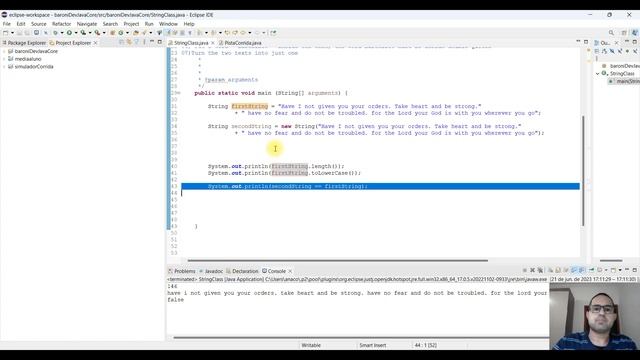Click the 'Smart Insert' status bar entry

(373, 345)
